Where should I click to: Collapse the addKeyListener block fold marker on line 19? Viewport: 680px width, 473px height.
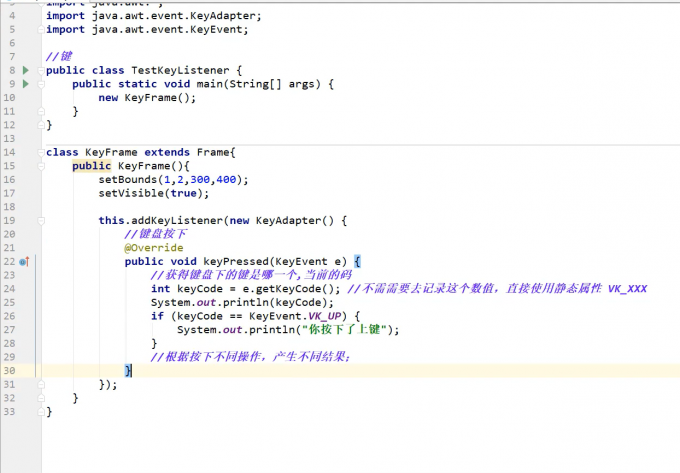[40, 220]
